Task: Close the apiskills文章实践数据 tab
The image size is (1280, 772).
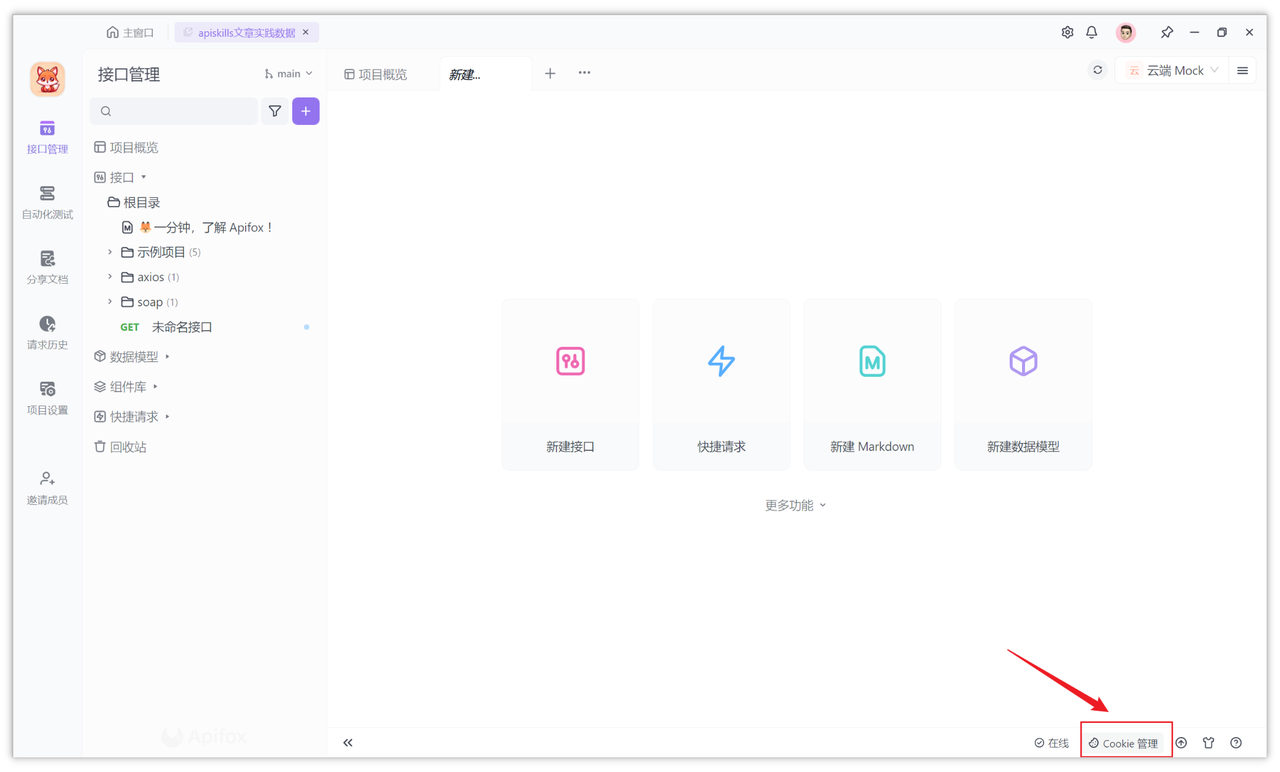Action: 306,32
